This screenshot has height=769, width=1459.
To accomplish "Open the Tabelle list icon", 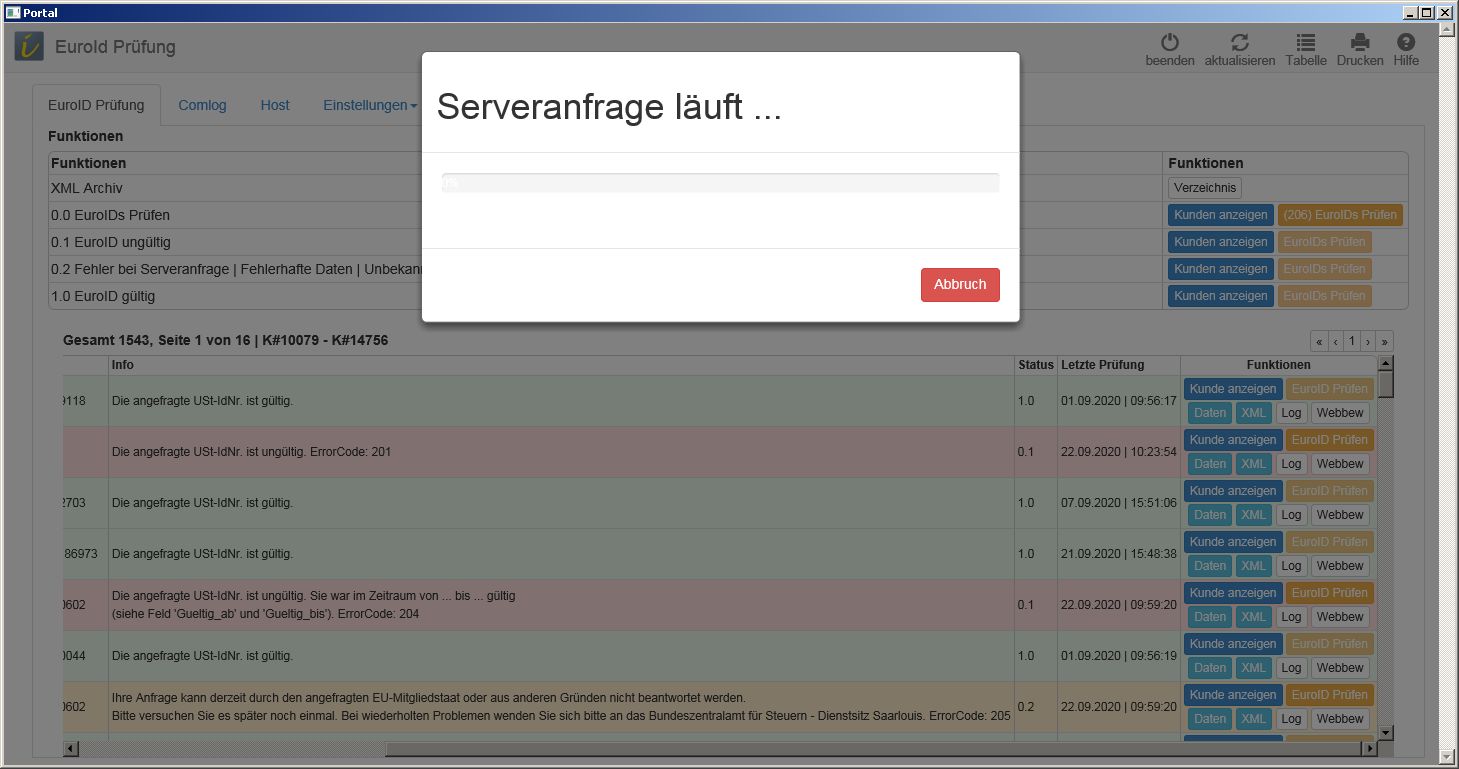I will 1305,43.
